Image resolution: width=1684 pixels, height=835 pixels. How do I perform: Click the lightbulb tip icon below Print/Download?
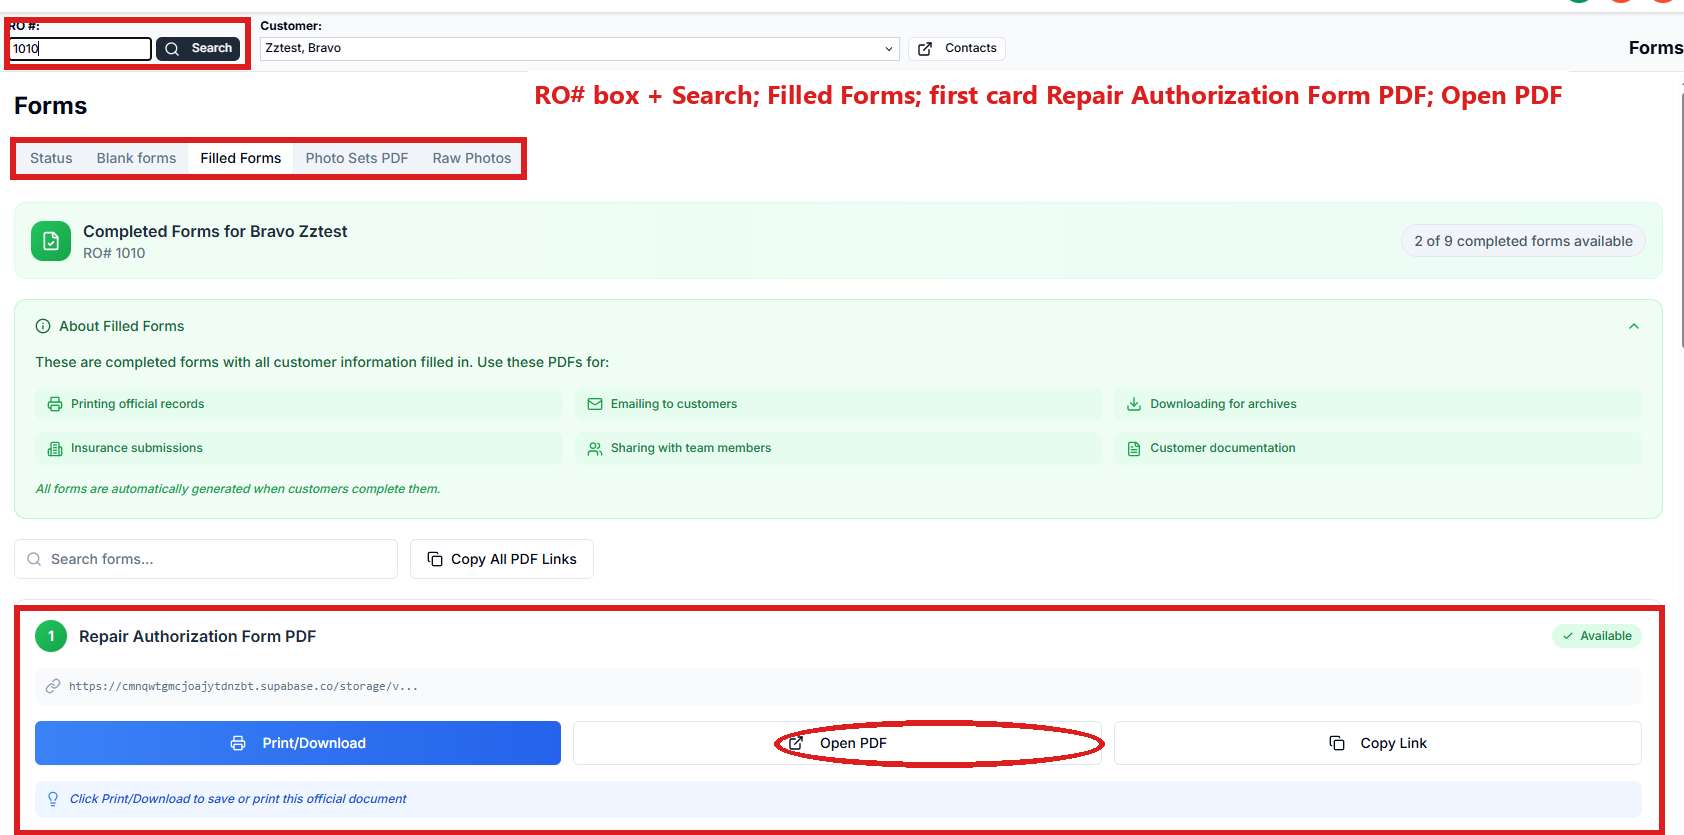53,799
